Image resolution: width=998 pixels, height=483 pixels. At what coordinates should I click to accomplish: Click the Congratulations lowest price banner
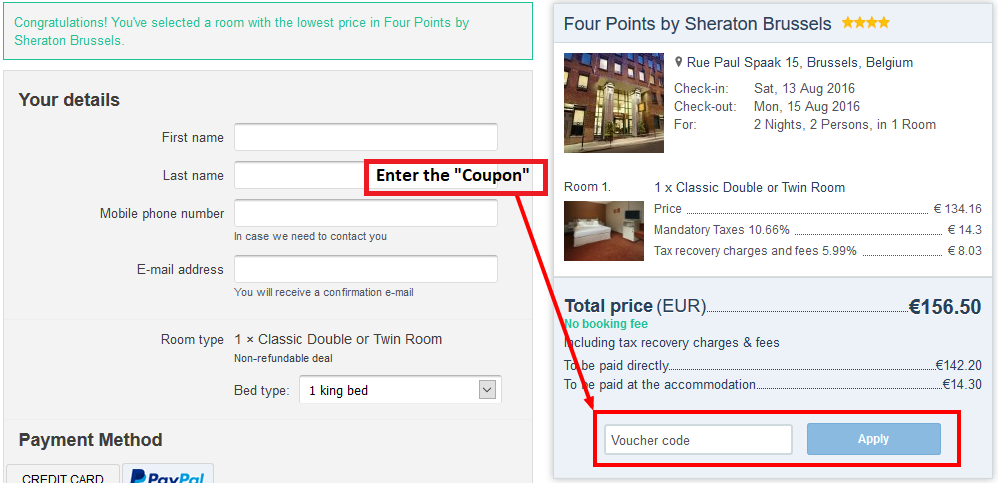(267, 31)
